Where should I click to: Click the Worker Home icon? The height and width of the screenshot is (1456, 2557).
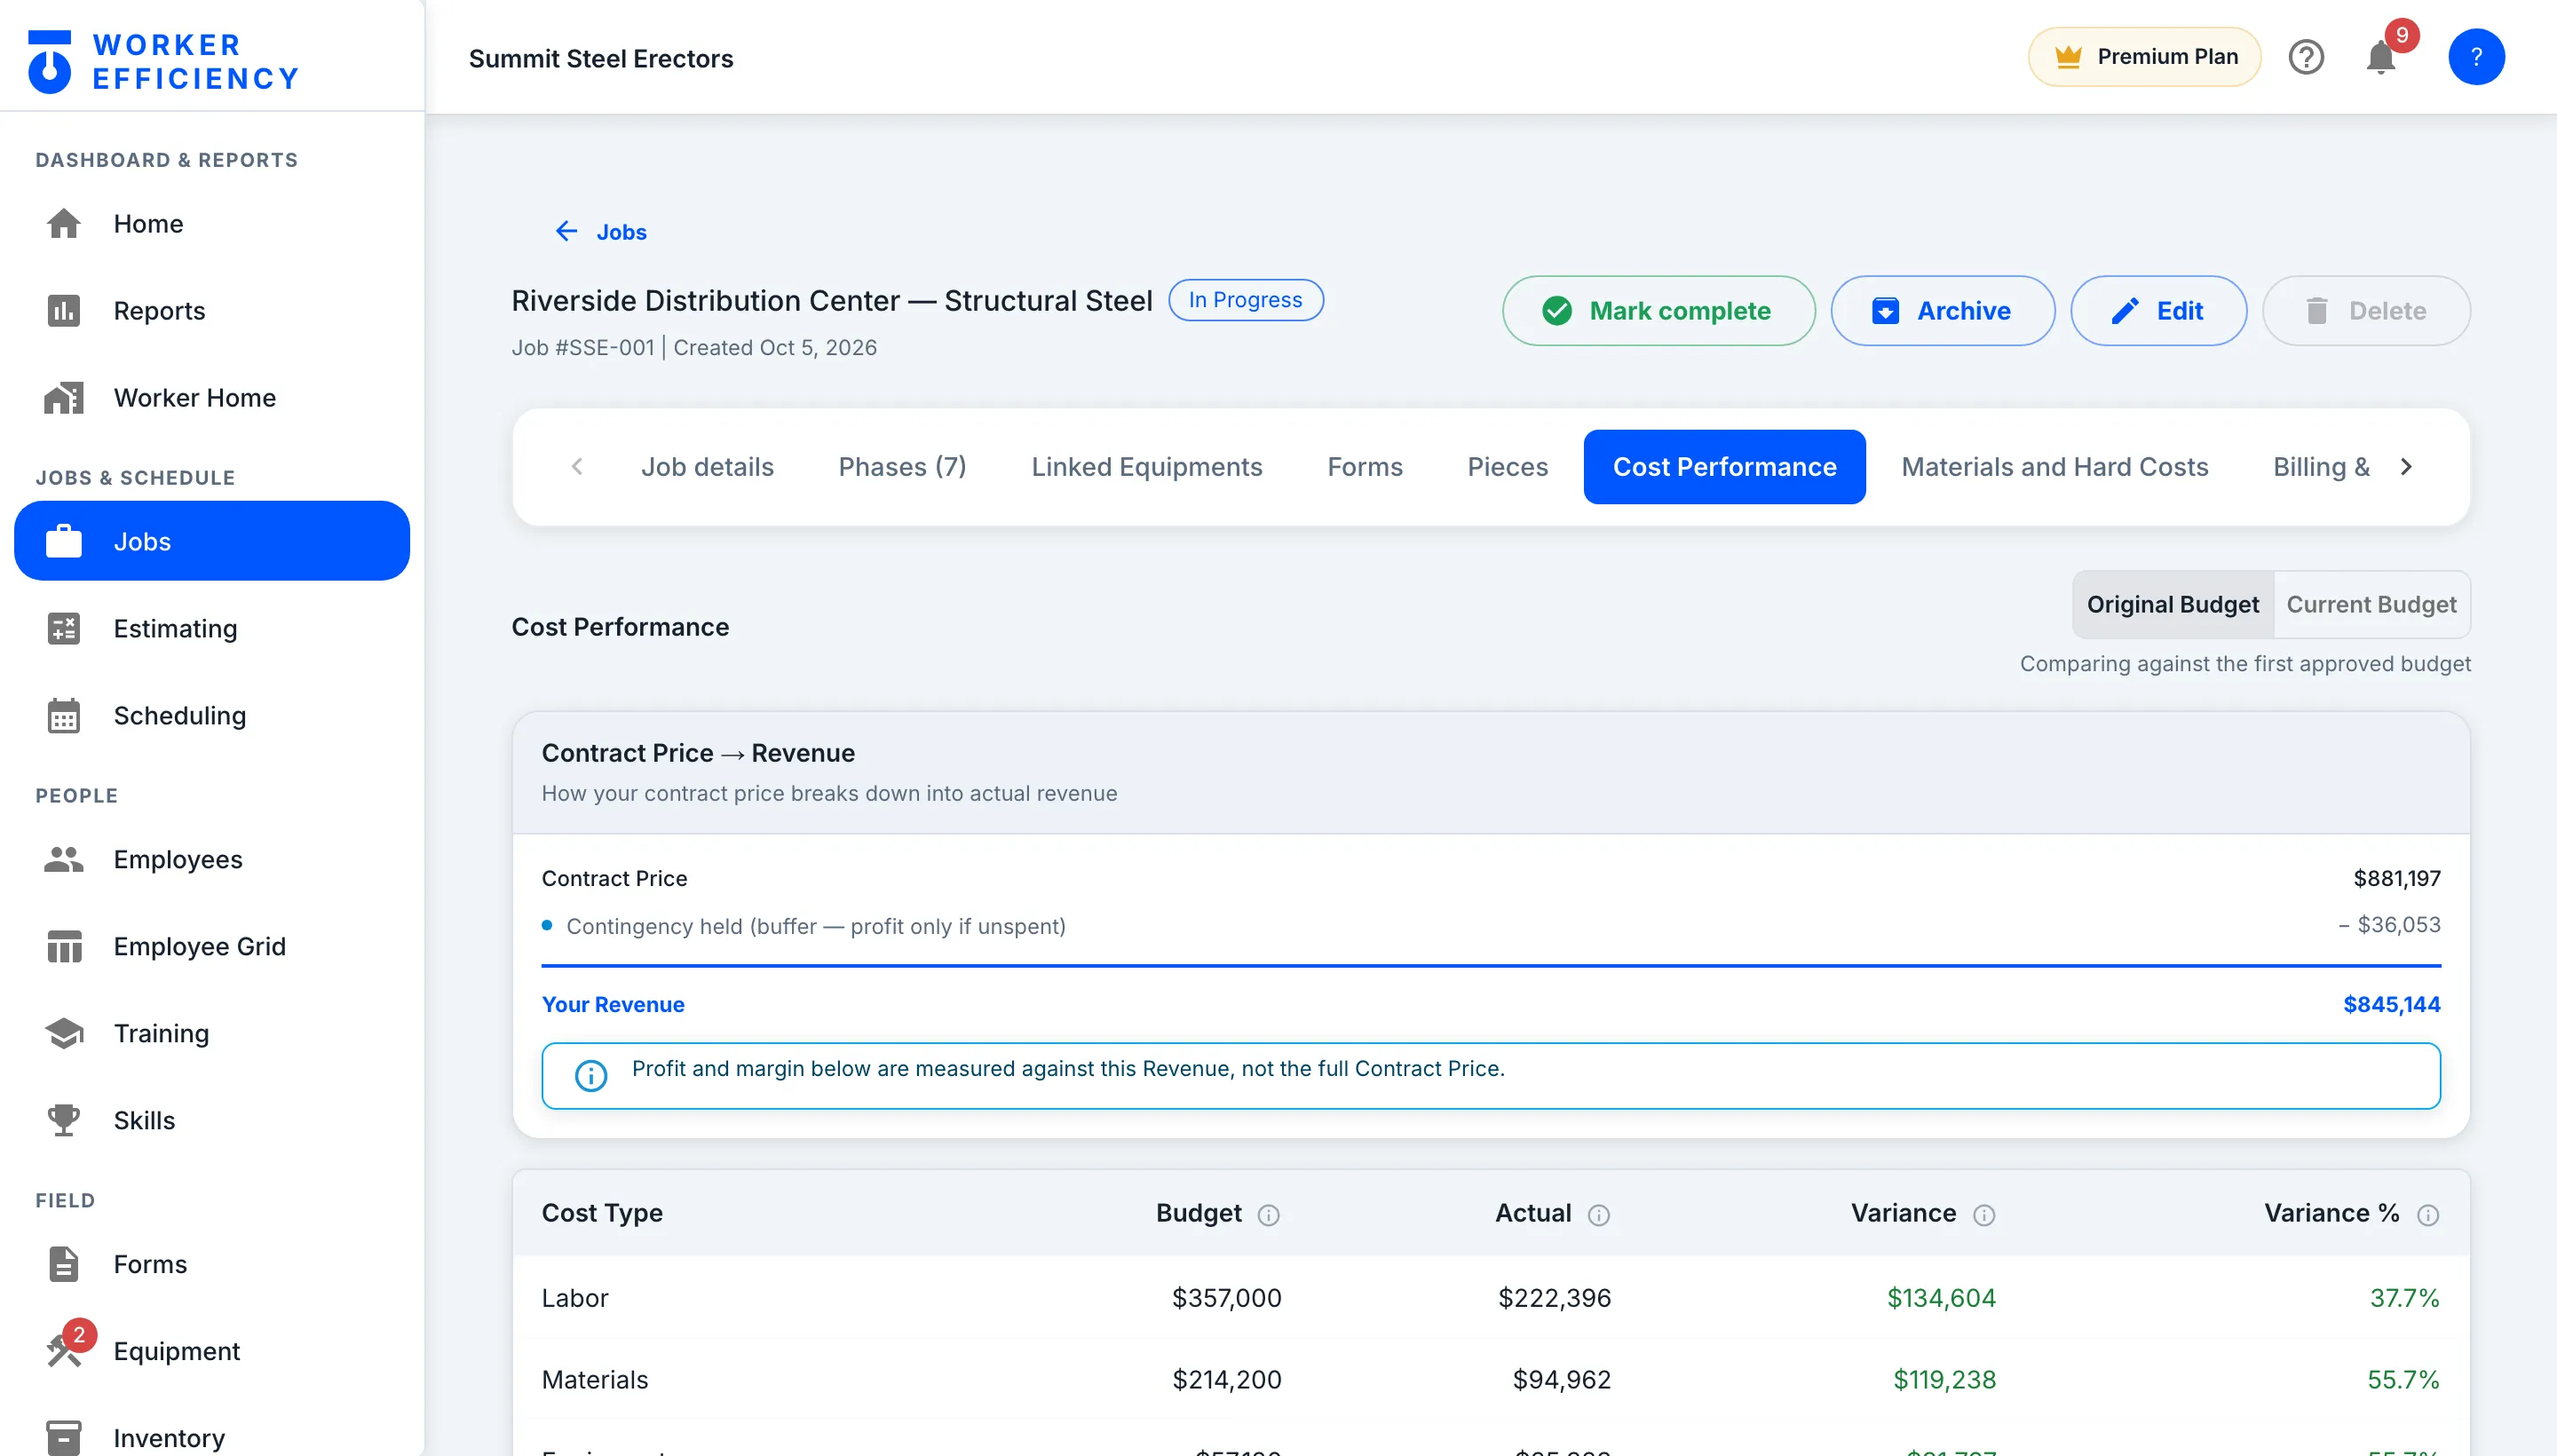63,397
